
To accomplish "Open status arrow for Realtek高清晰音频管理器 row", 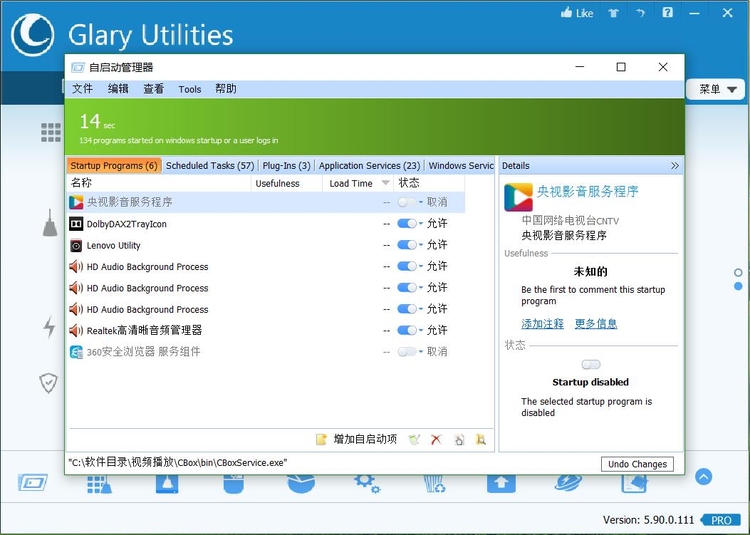I will (x=421, y=330).
